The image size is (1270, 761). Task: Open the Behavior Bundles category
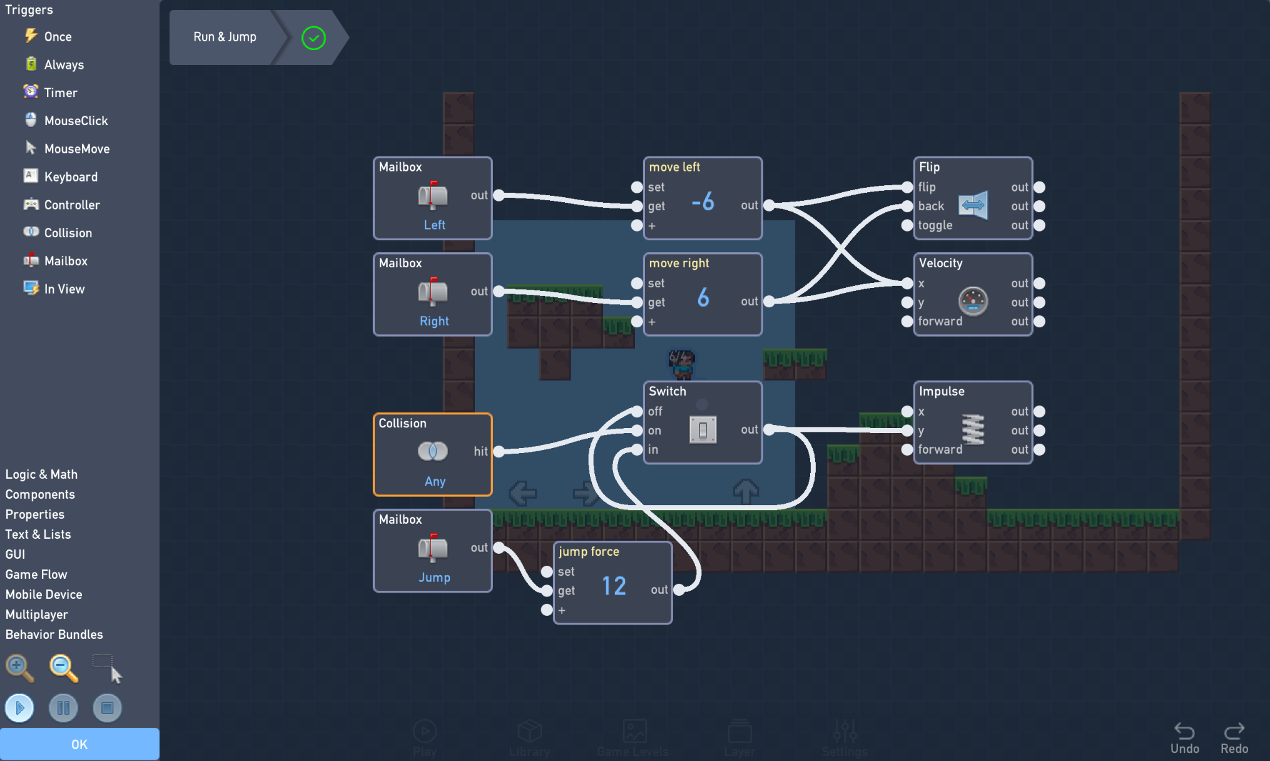click(54, 634)
